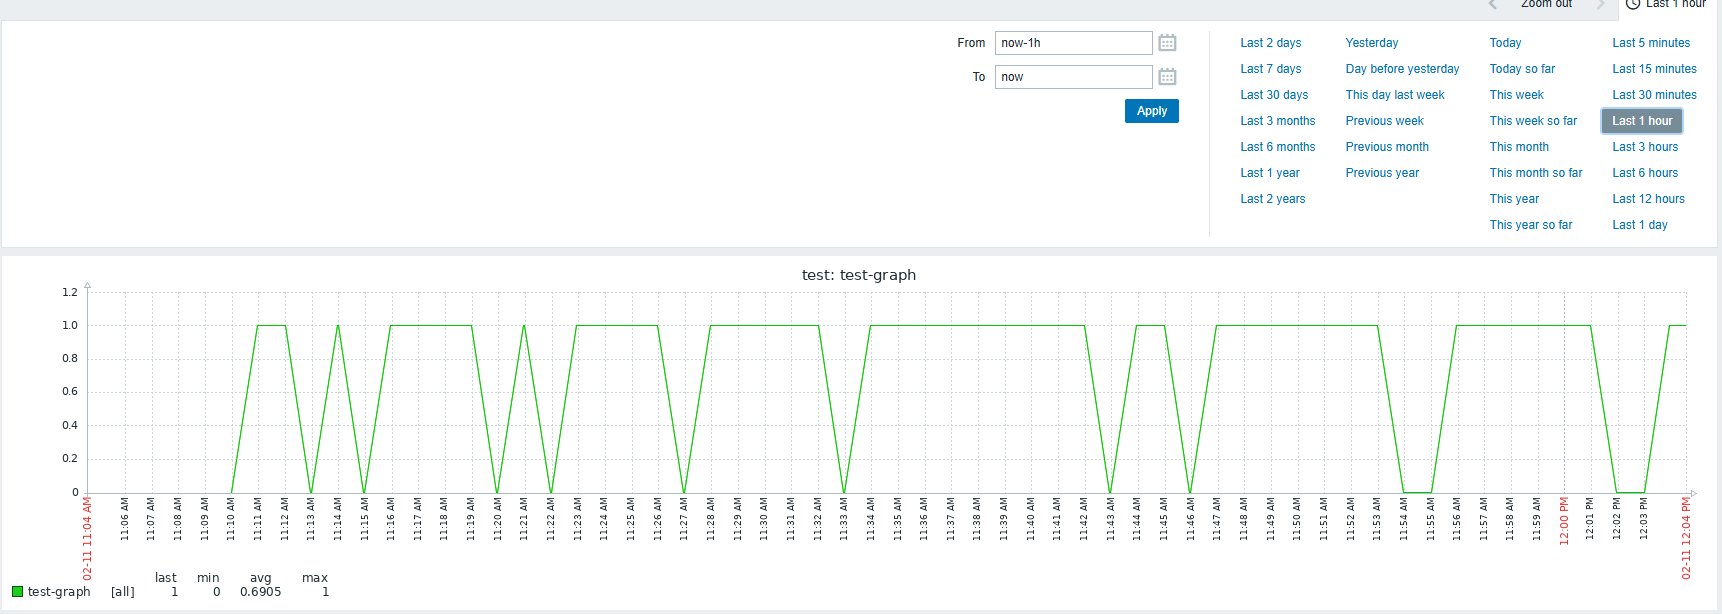Open the From date calendar picker
The height and width of the screenshot is (614, 1722).
[x=1167, y=43]
